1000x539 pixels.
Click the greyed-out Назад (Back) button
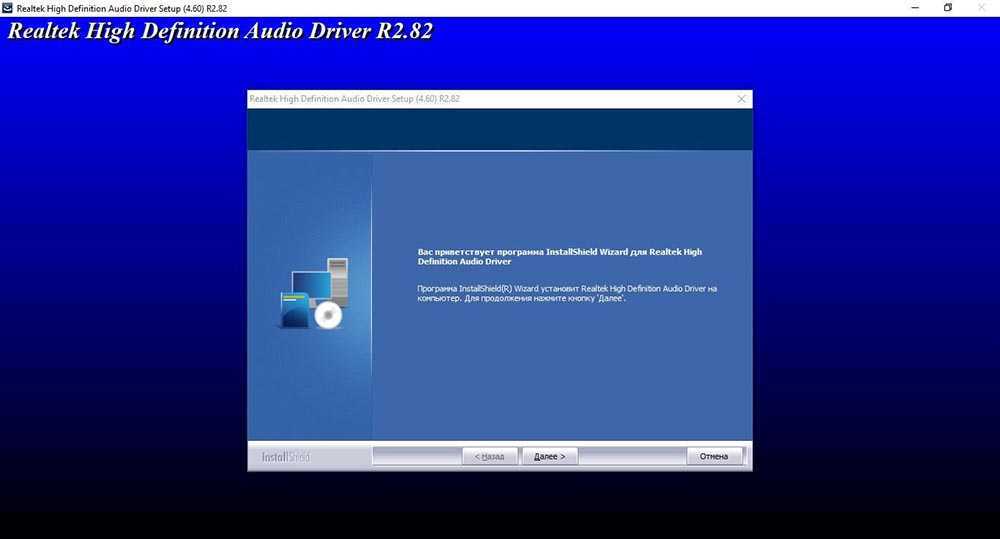(490, 456)
